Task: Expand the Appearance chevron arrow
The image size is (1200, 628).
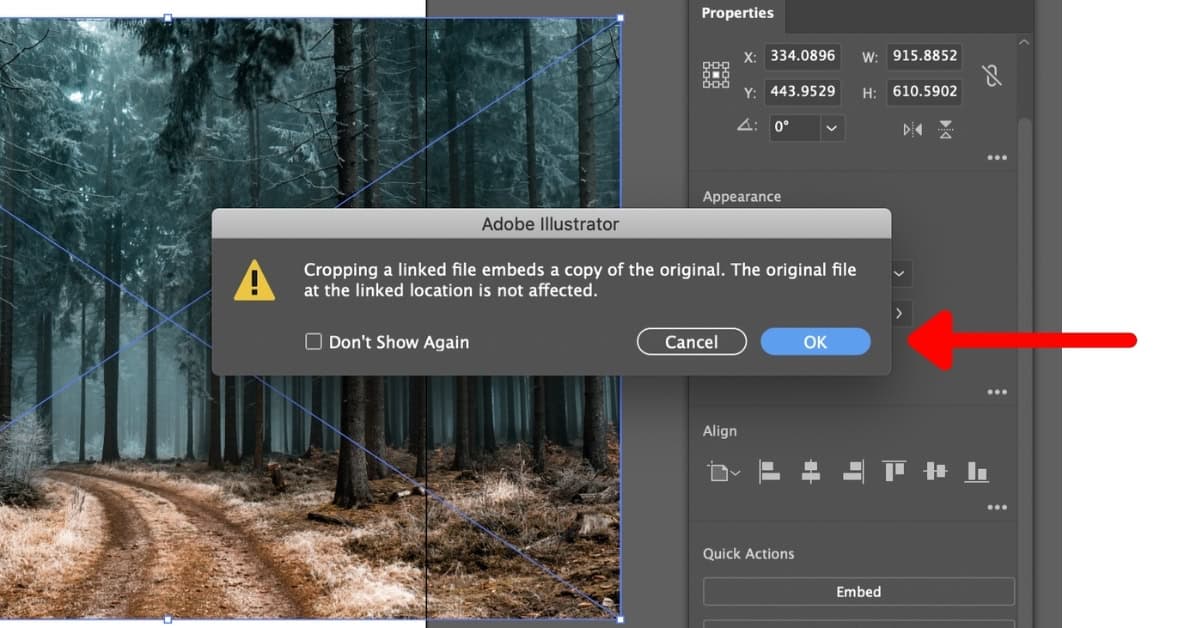Action: [x=898, y=313]
